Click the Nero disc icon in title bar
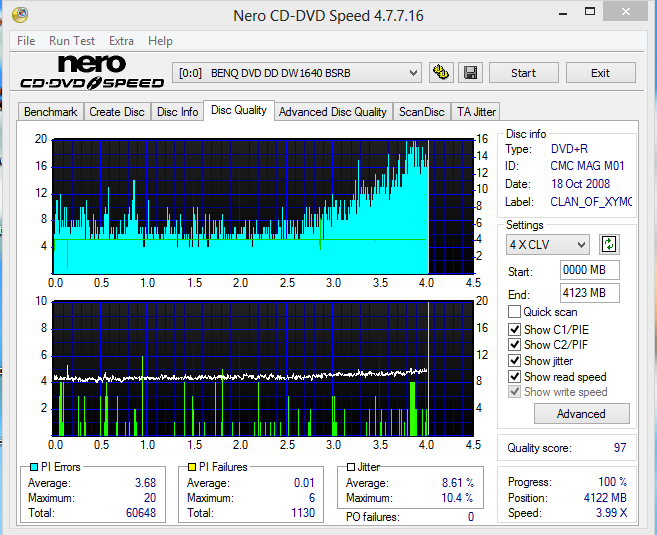The width and height of the screenshot is (657, 535). 20,15
